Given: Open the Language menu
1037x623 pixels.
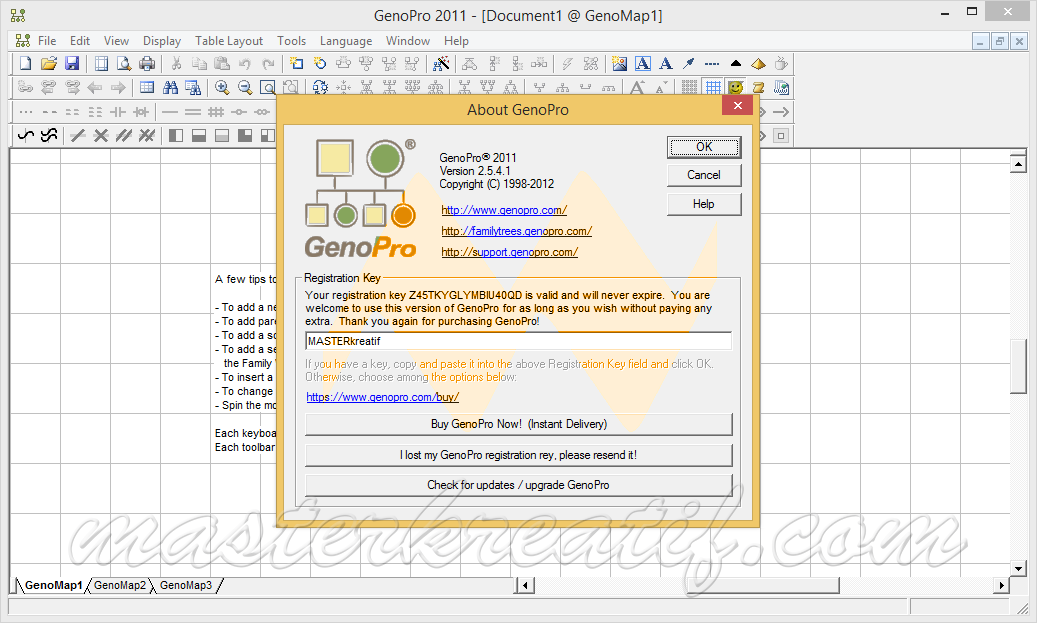Looking at the screenshot, I should pos(346,41).
